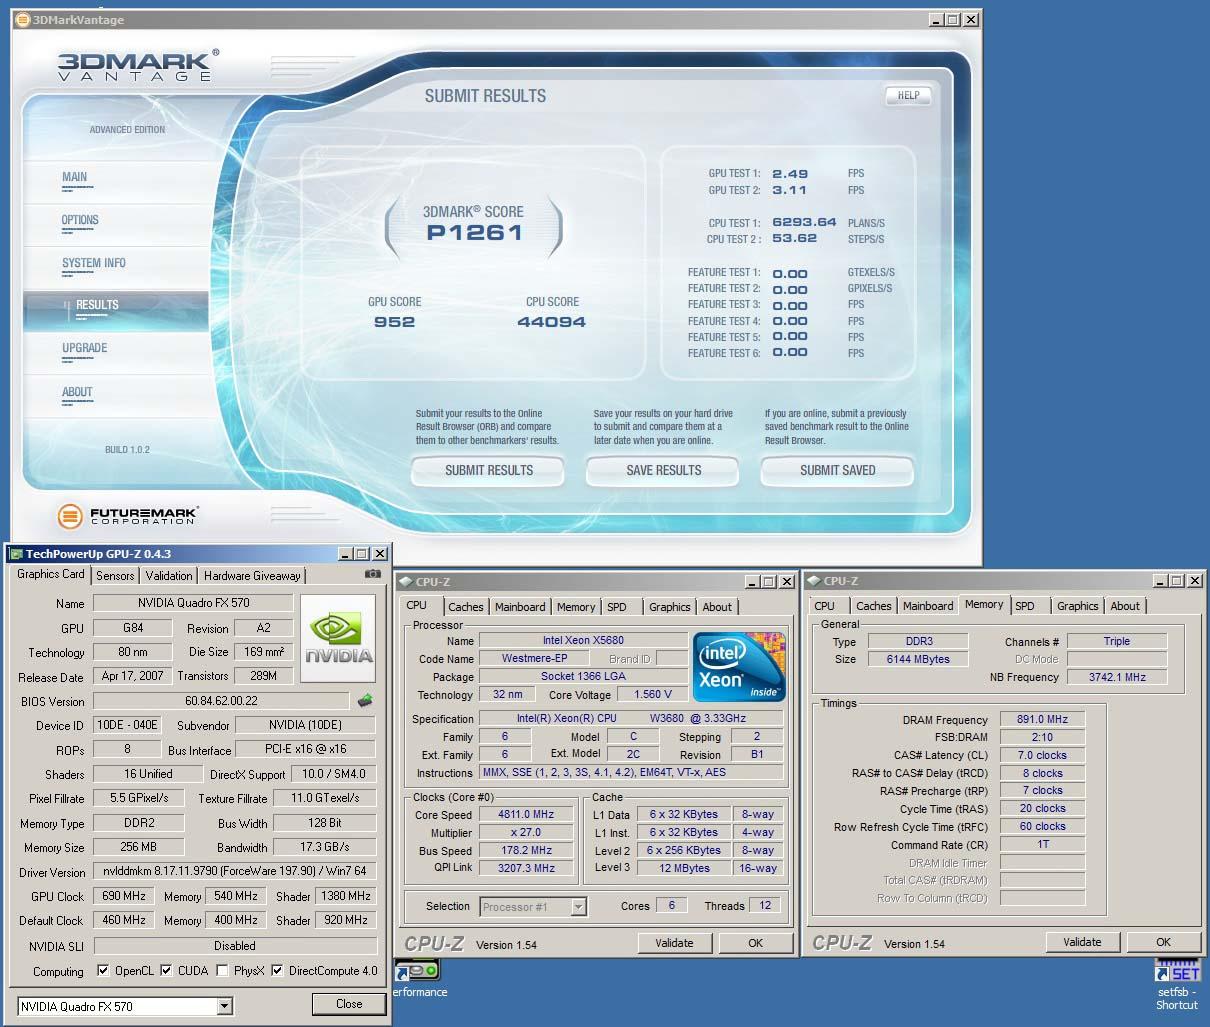The height and width of the screenshot is (1027, 1210).
Task: Open the Hardware Giveaway tab
Action: 252,576
